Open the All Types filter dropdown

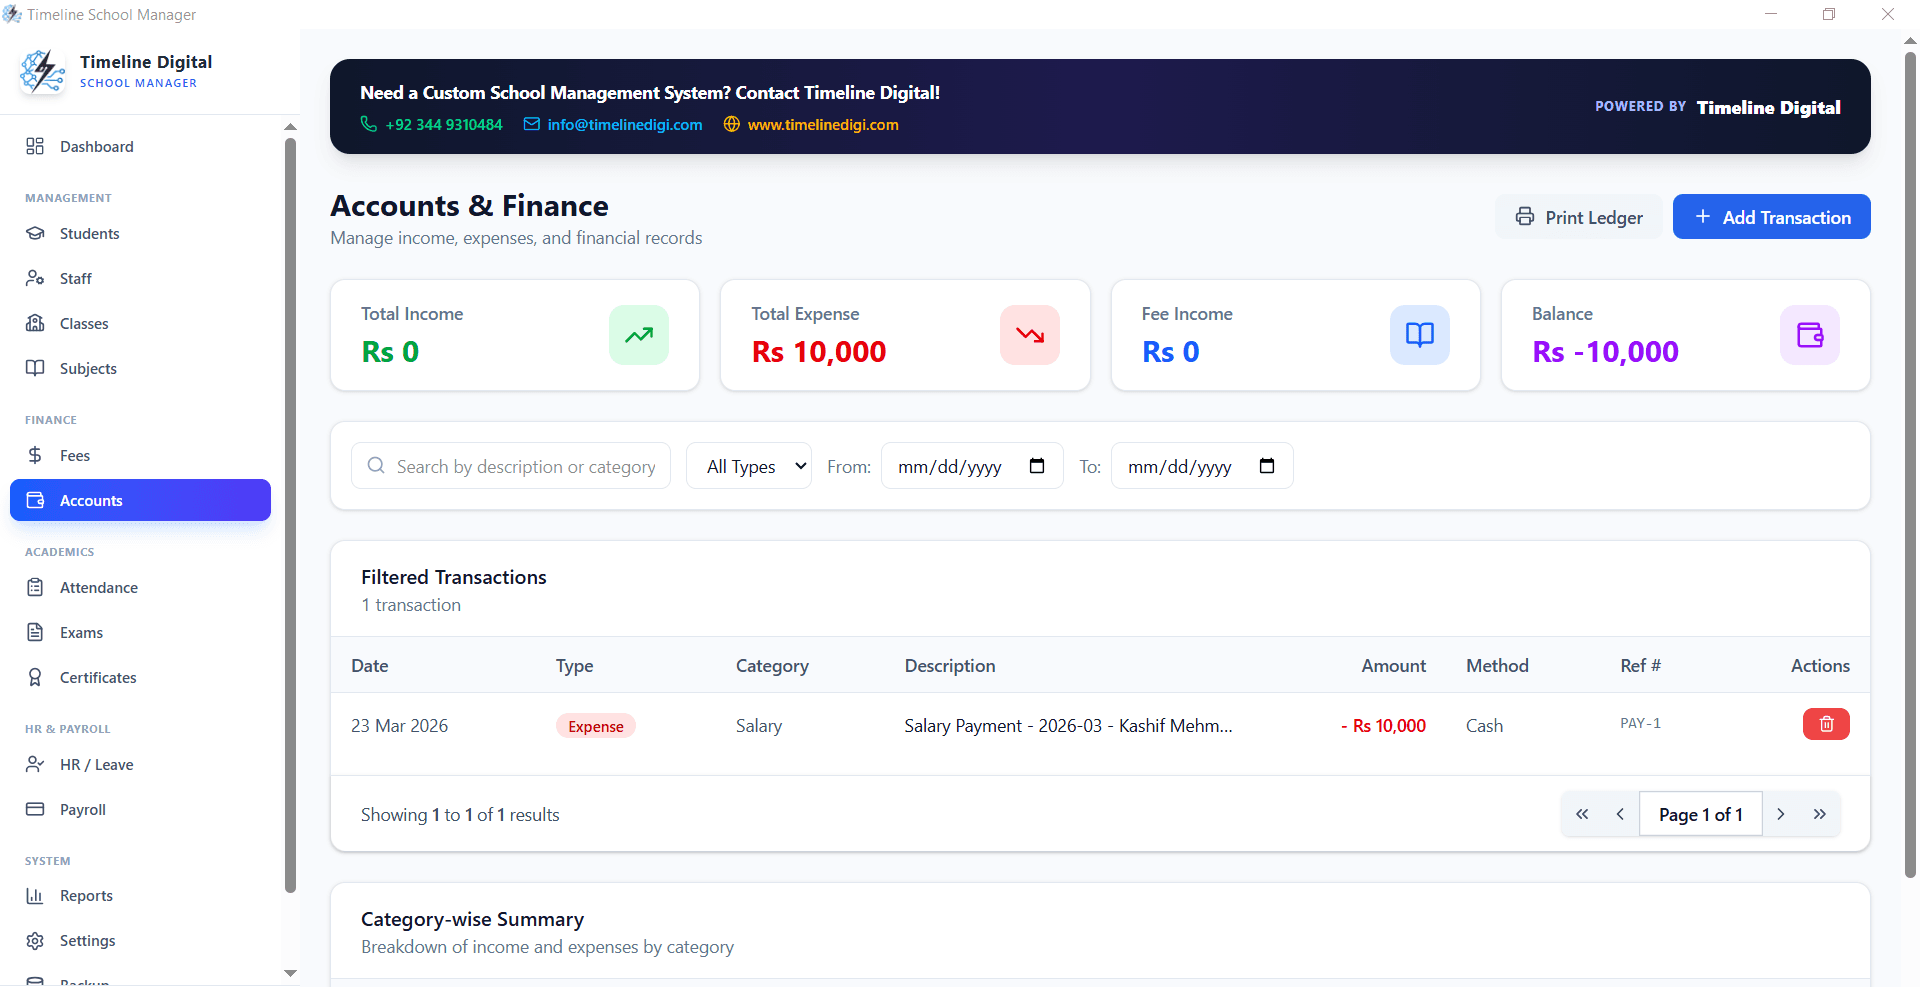[748, 465]
